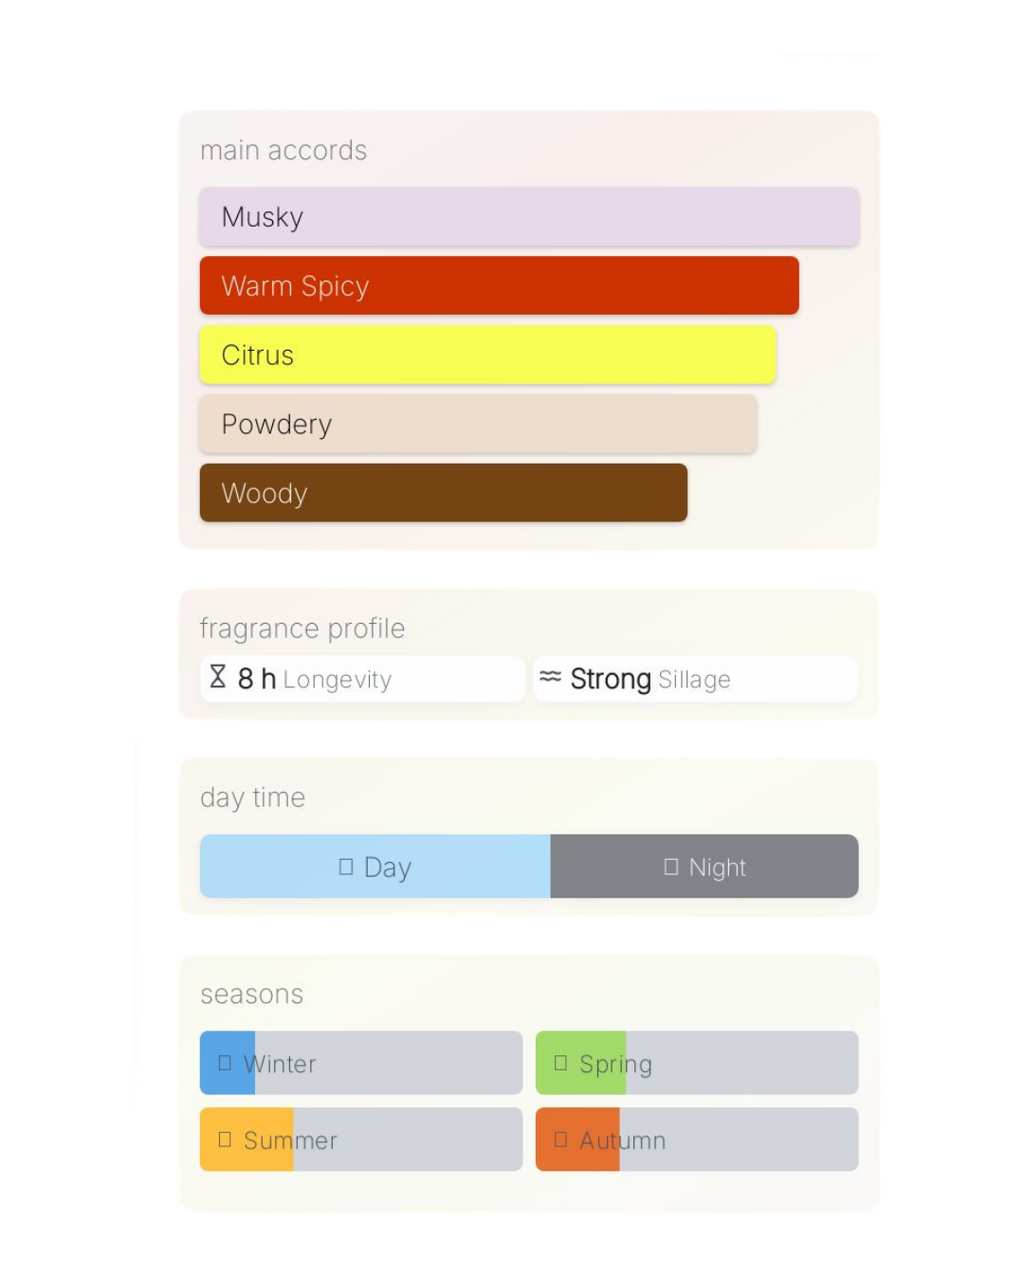The height and width of the screenshot is (1280, 1024).
Task: Open the Strong Sillage pill
Action: click(695, 679)
